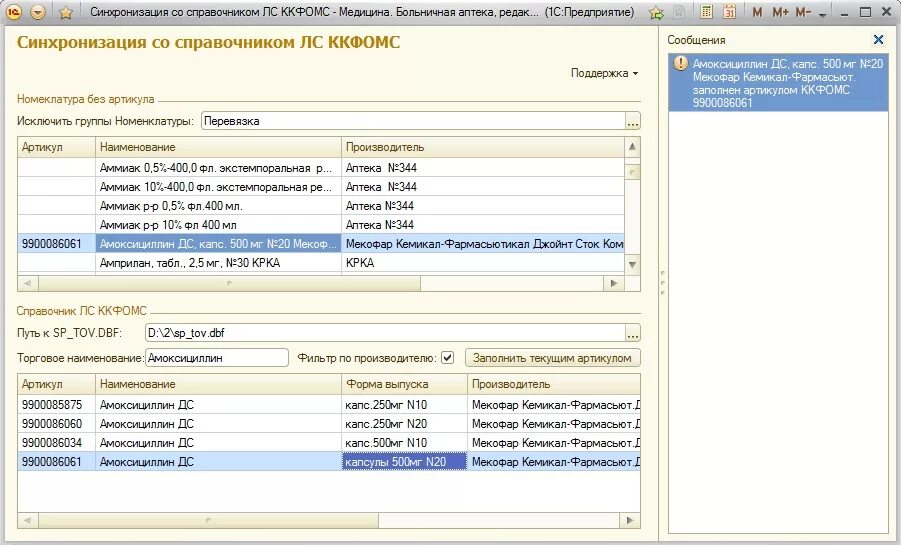Select the Амоксициллин ДС filled article message
The width and height of the screenshot is (901, 547).
pyautogui.click(x=778, y=83)
